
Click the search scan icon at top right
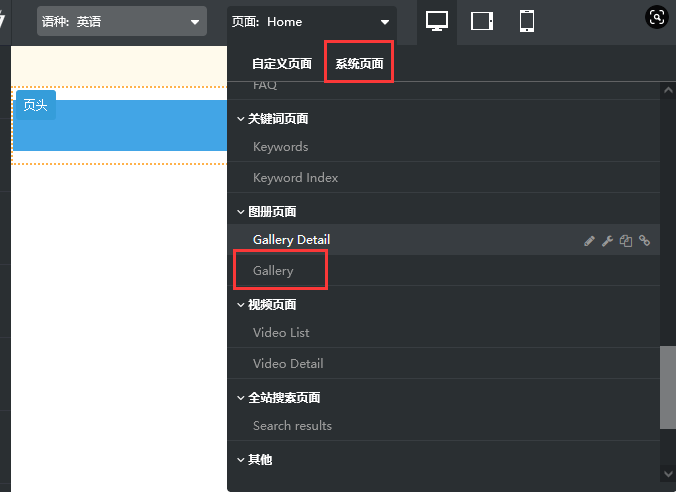click(656, 17)
